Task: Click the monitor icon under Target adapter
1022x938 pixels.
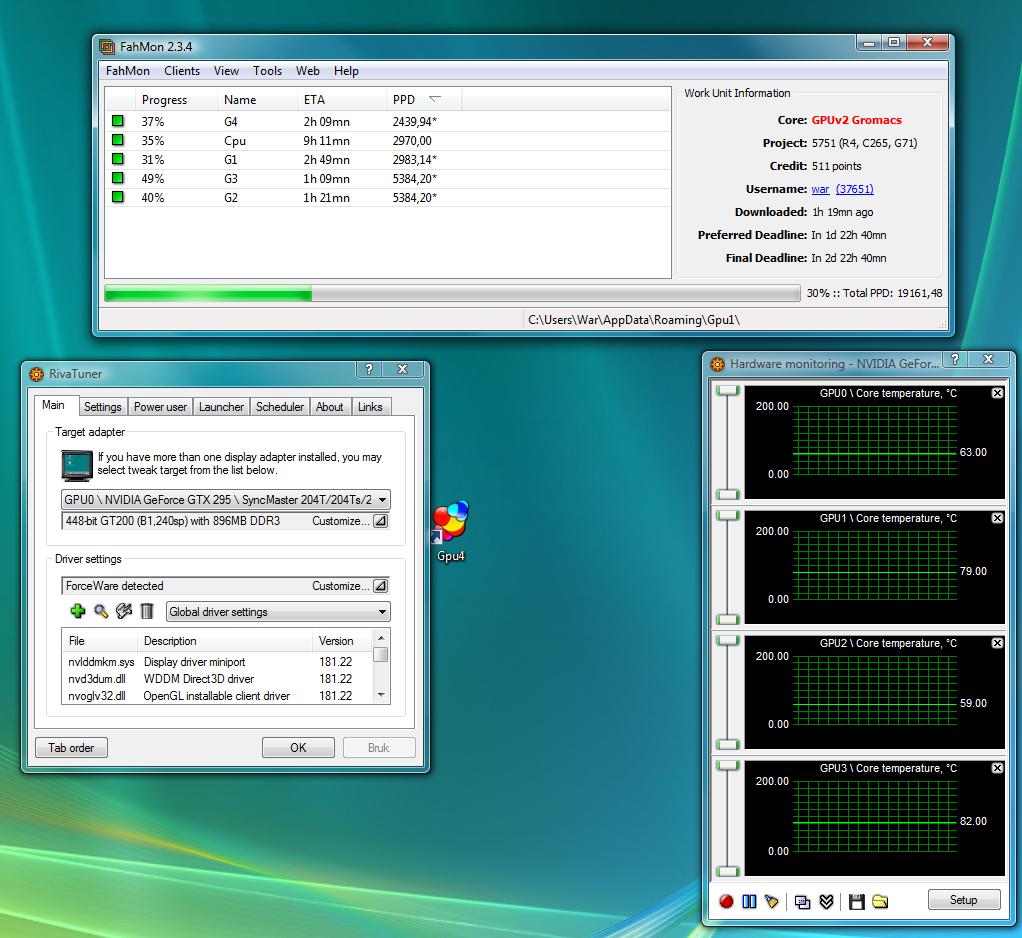Action: click(77, 465)
